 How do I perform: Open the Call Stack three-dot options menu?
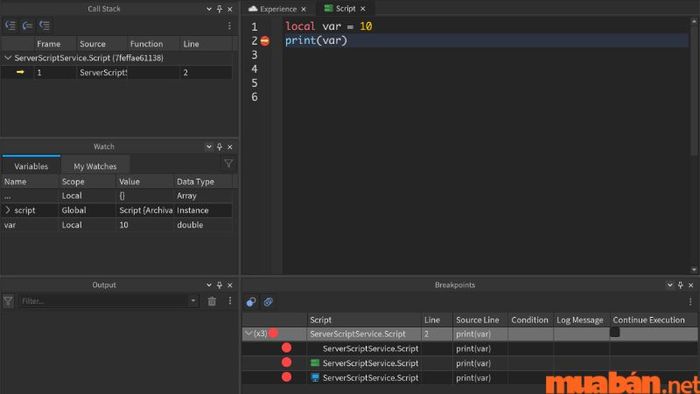point(229,26)
